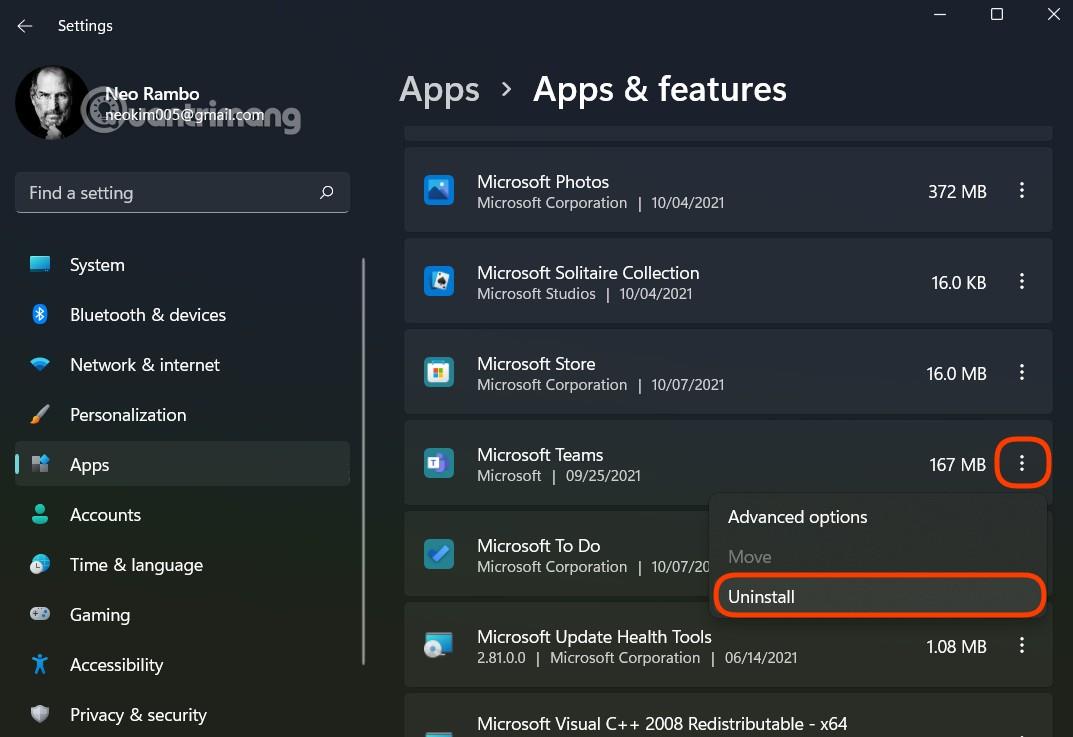Select Accounts in the sidebar
Screen dimensions: 1073x737
[105, 515]
